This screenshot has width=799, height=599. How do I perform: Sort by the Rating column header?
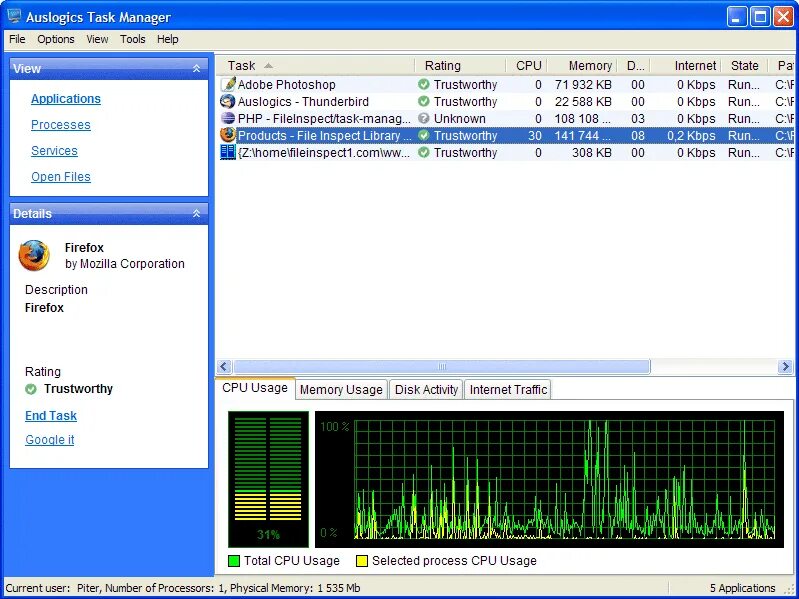point(460,66)
